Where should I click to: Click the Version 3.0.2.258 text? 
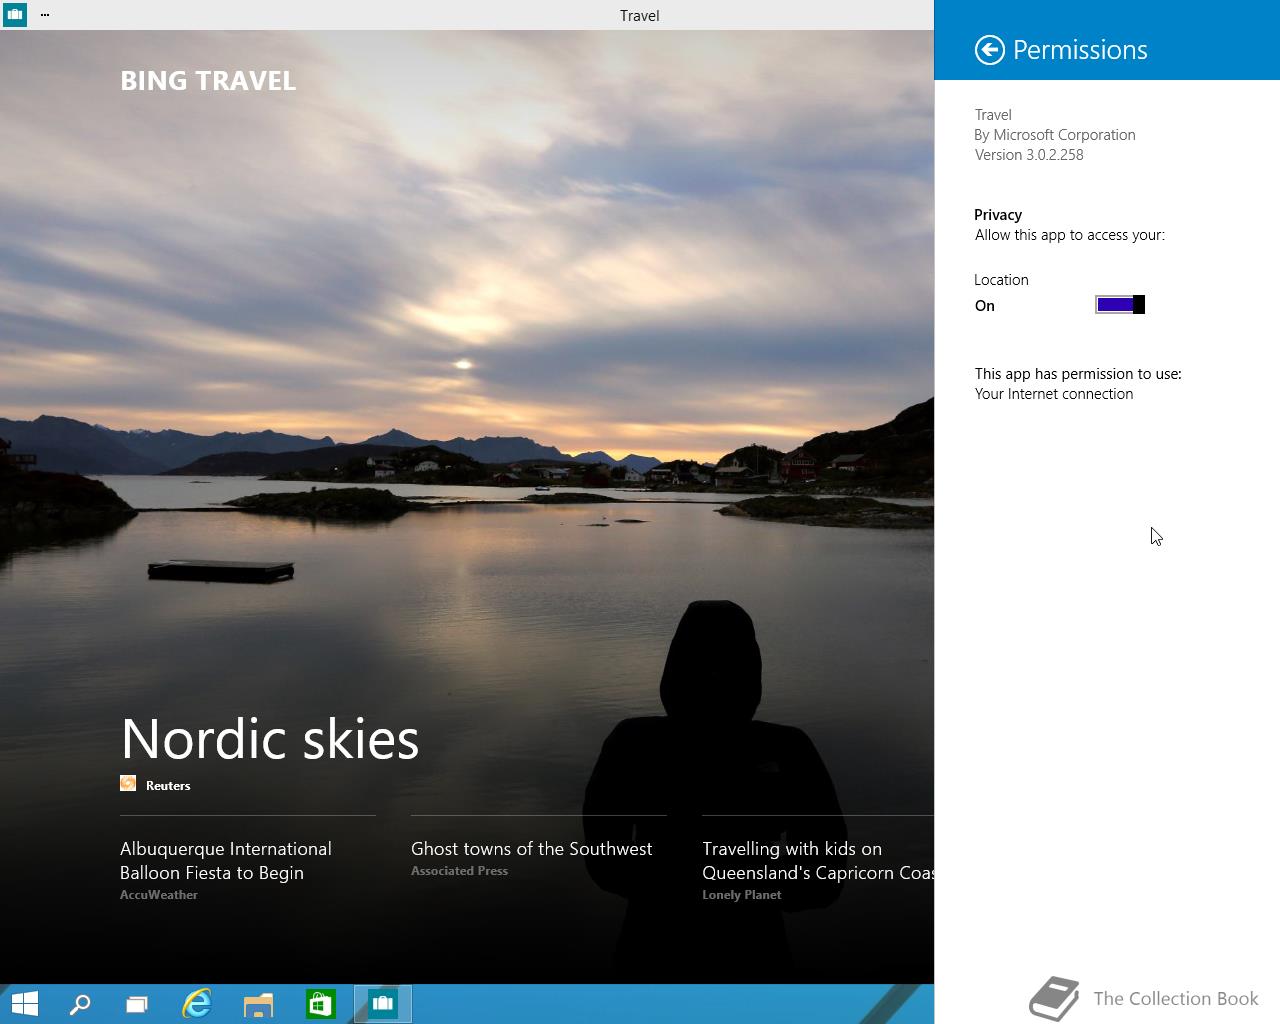coord(1029,155)
